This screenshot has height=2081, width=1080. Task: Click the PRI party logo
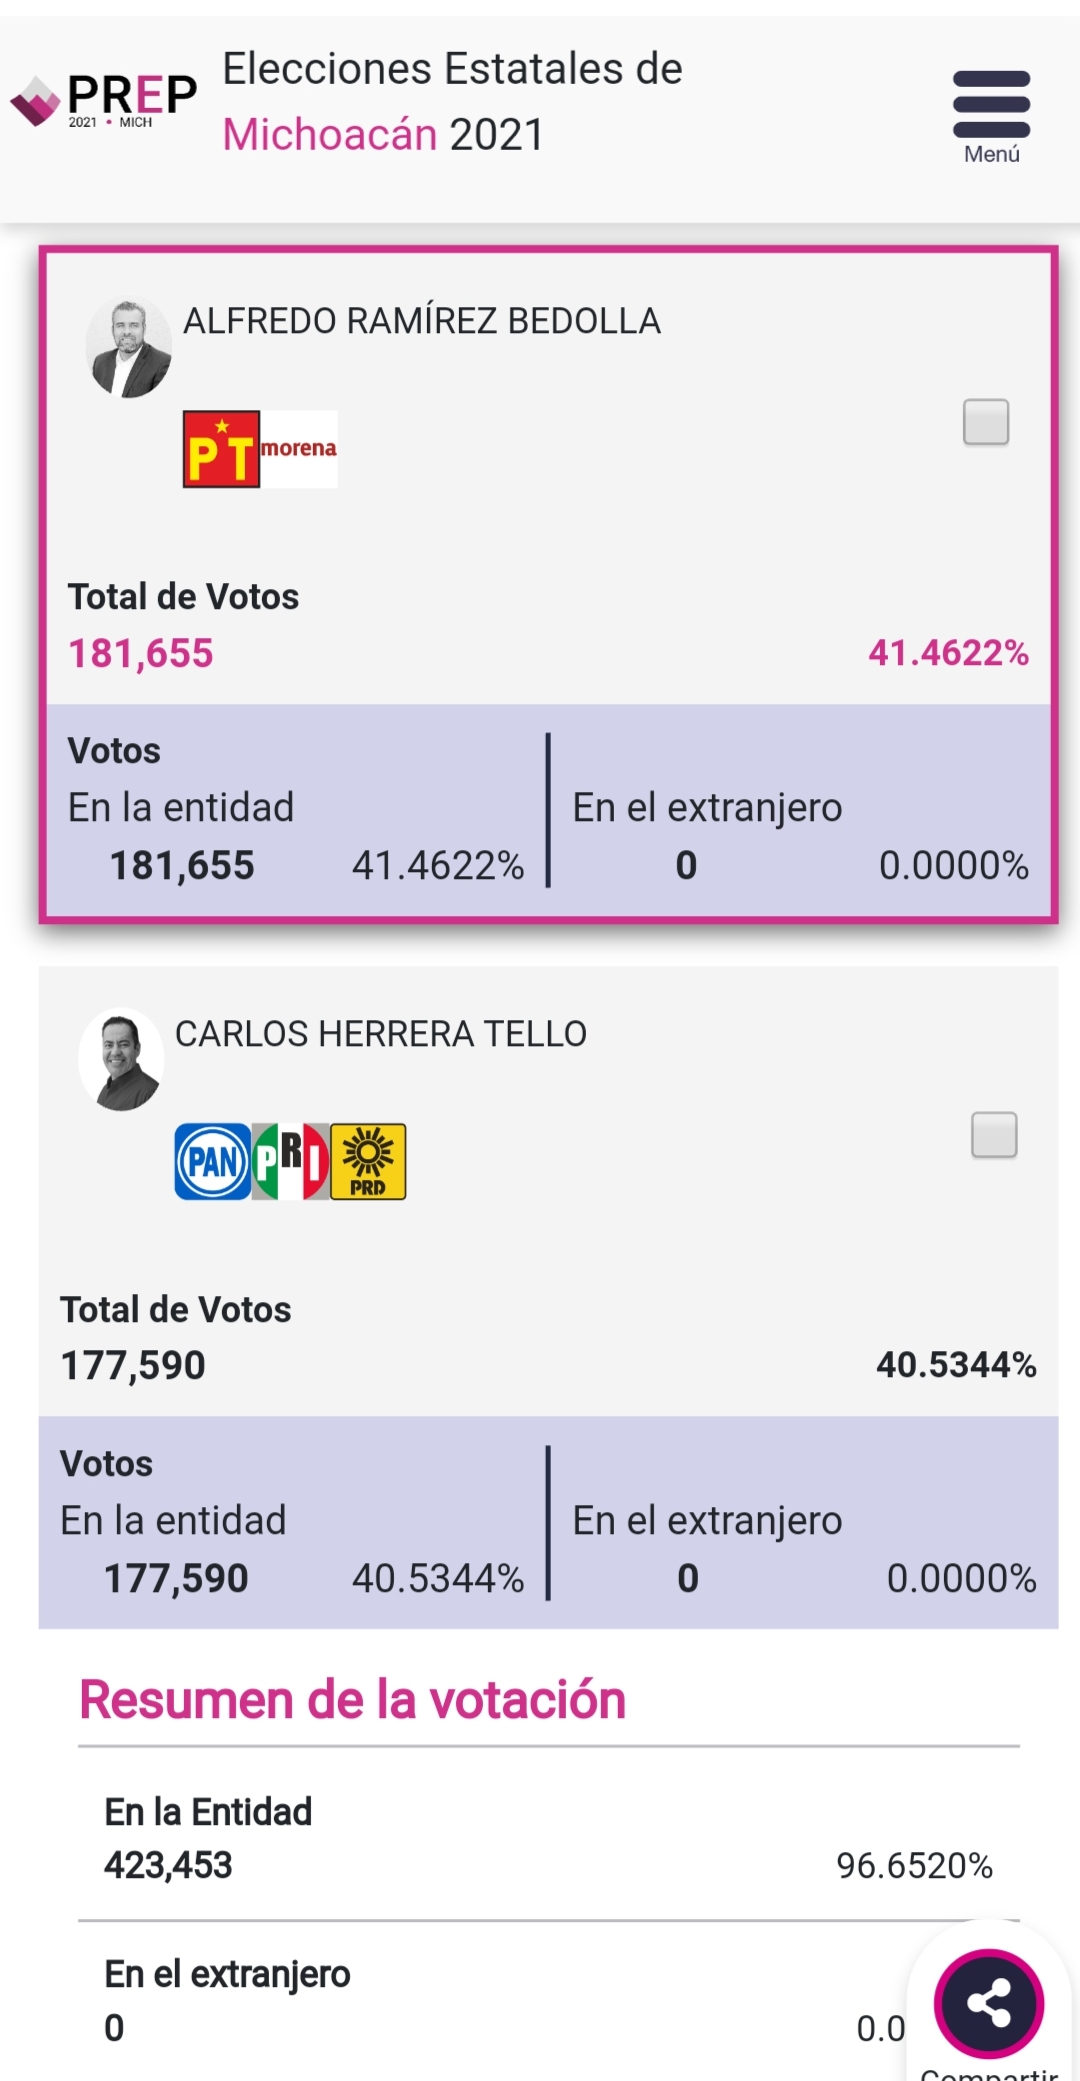(291, 1162)
